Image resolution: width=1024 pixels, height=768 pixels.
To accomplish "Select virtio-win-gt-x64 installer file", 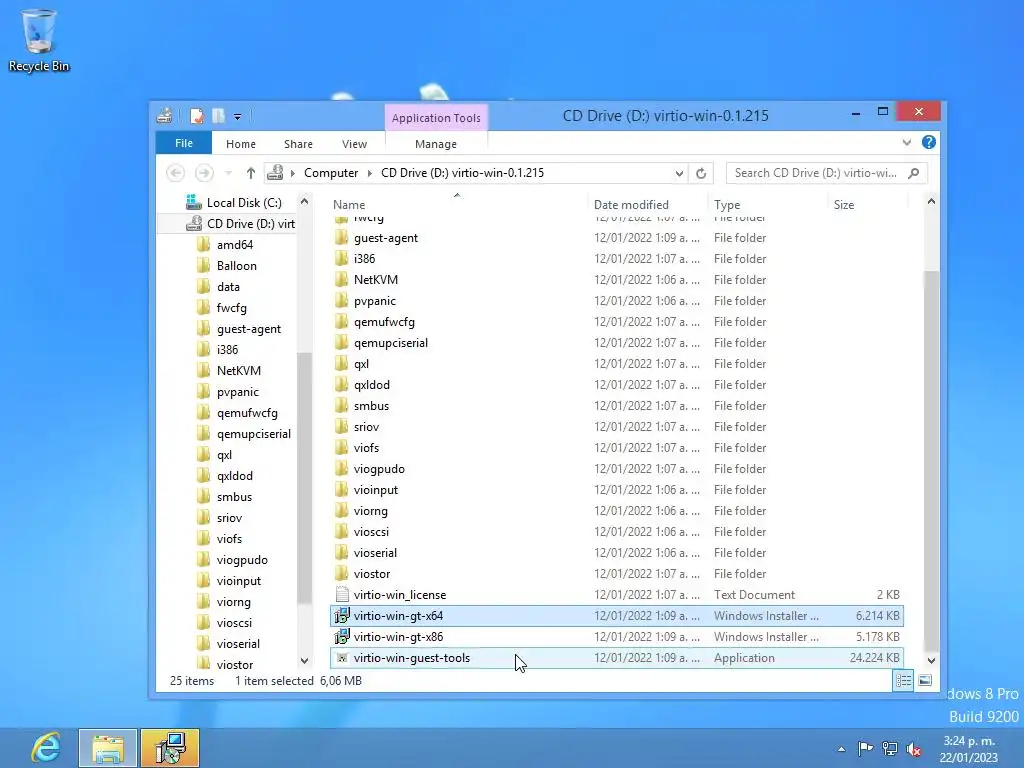I will point(616,616).
